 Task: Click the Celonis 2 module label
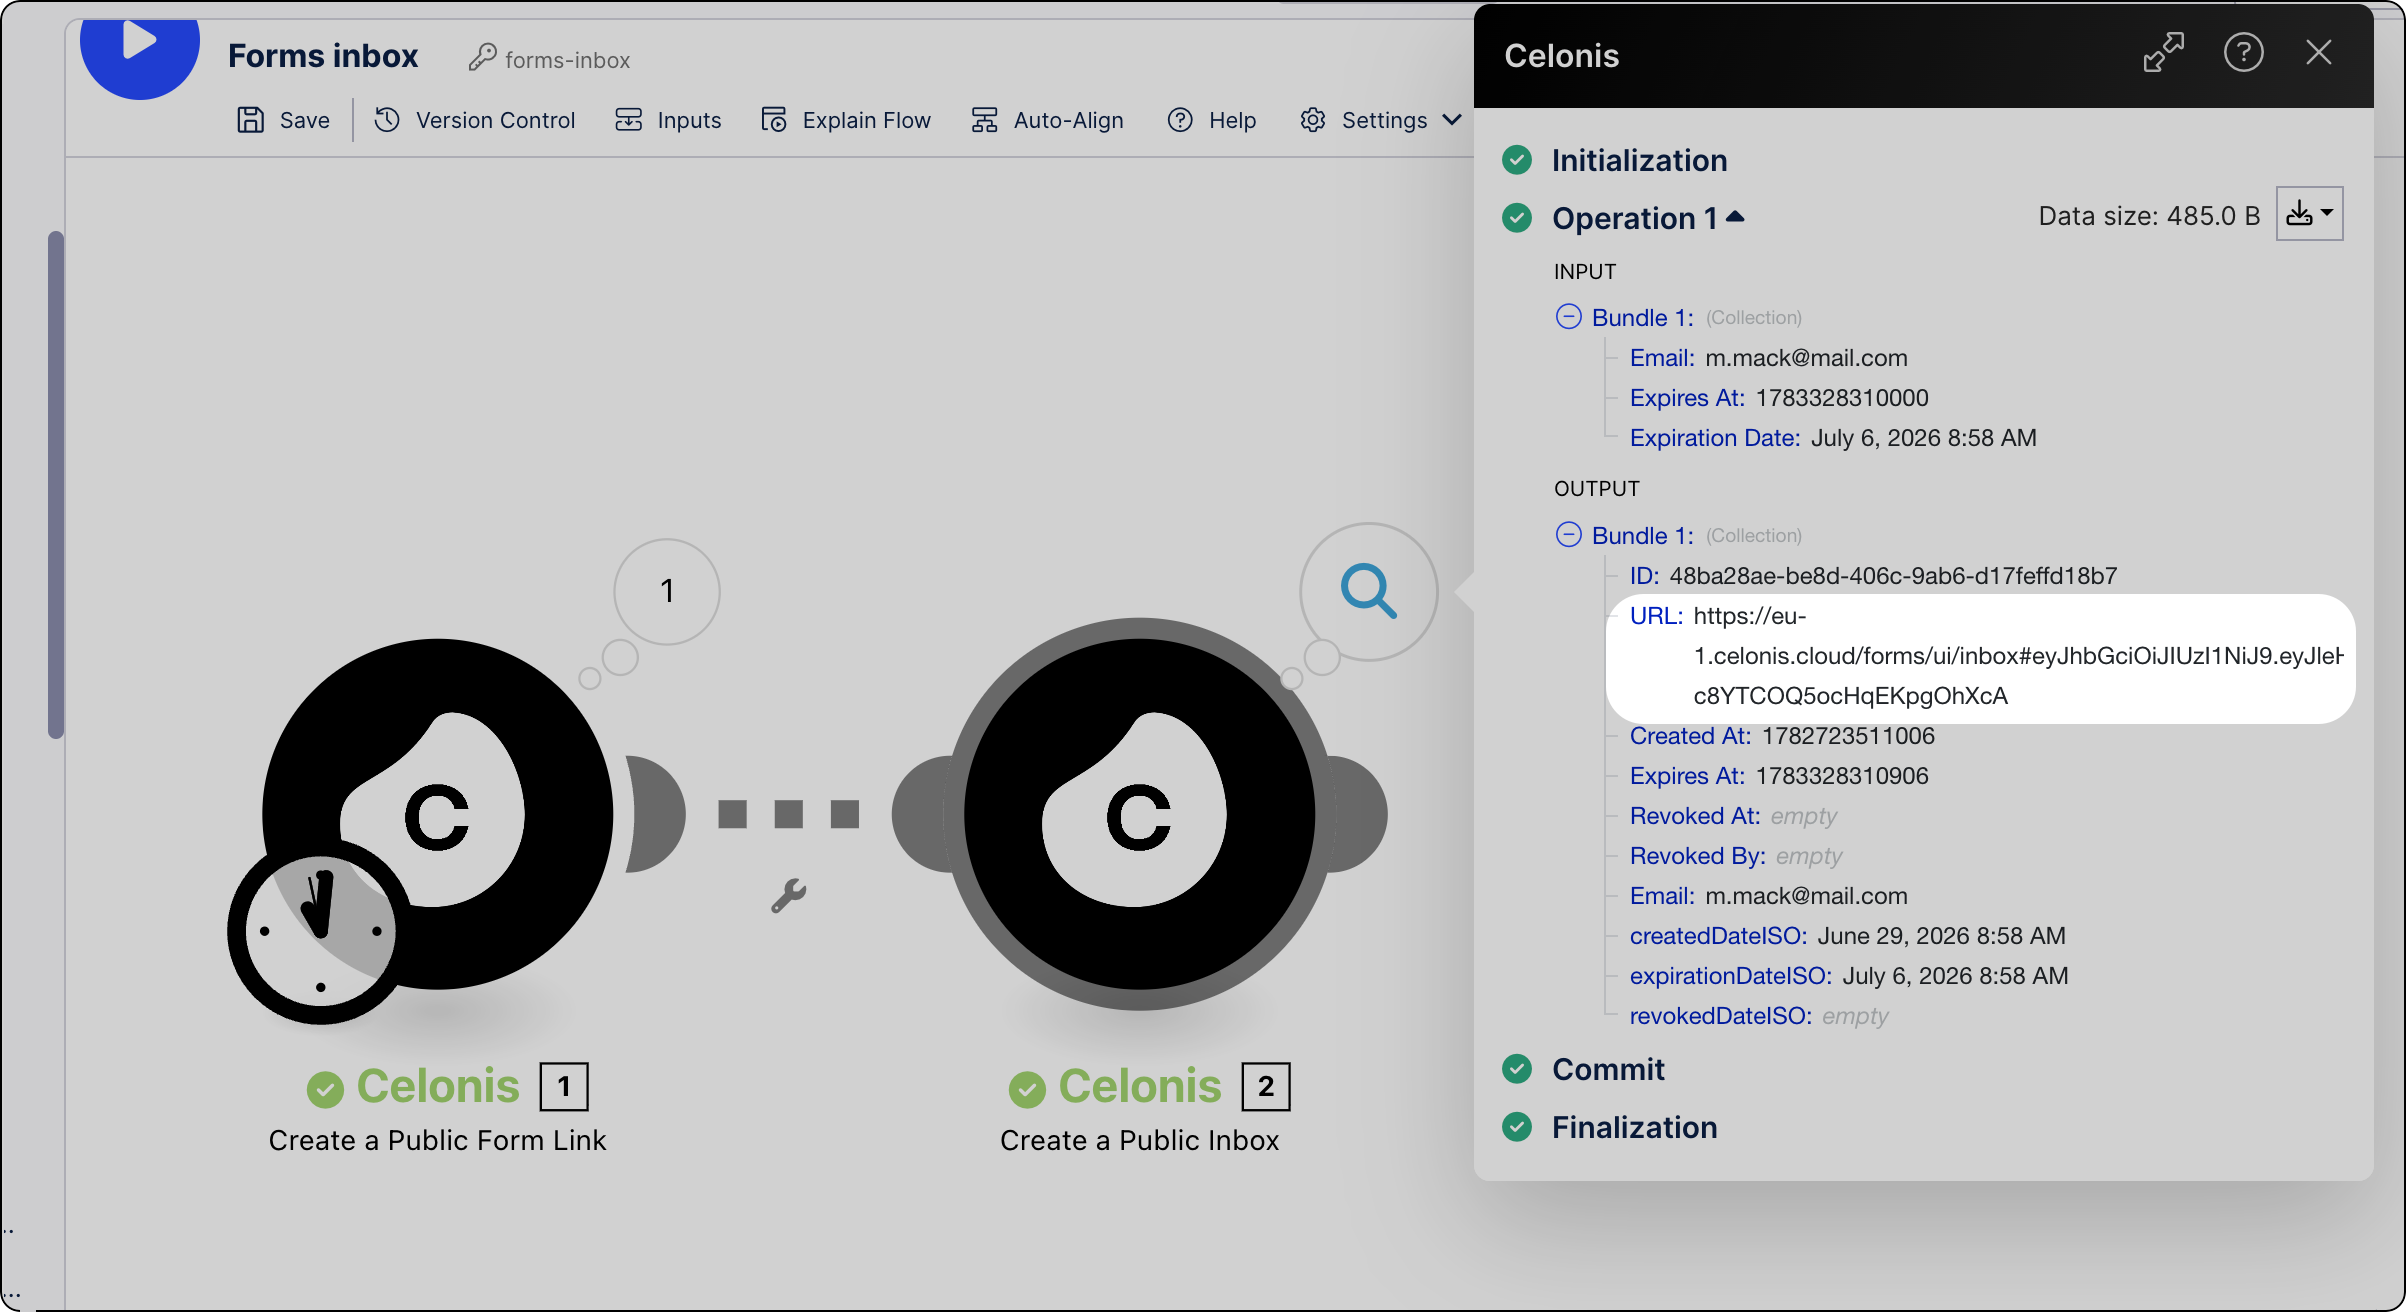[x=1140, y=1086]
